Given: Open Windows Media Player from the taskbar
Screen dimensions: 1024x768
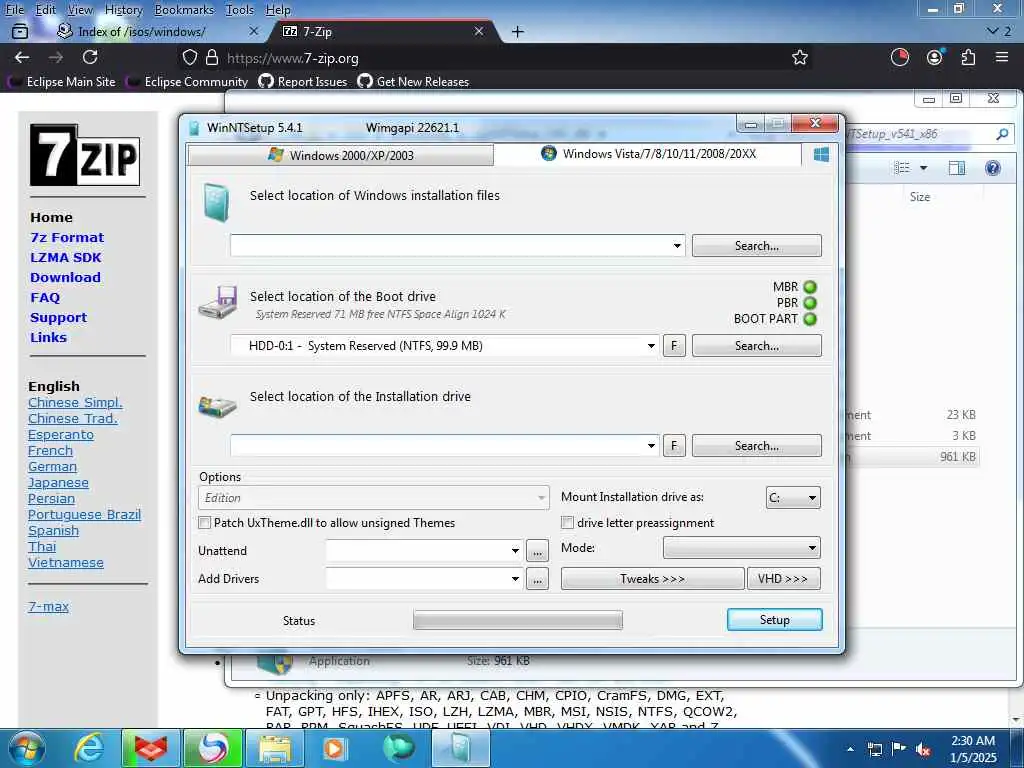Looking at the screenshot, I should (335, 748).
